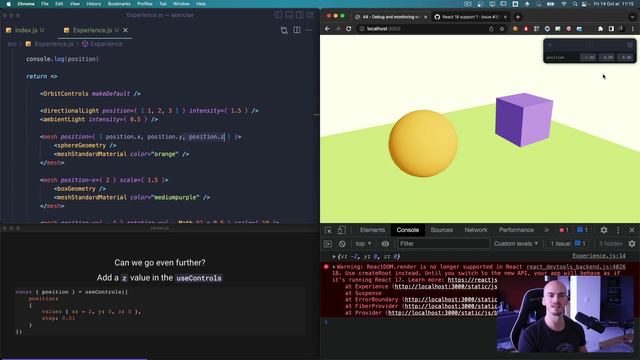Close the Experience.js editor tab

(x=125, y=30)
